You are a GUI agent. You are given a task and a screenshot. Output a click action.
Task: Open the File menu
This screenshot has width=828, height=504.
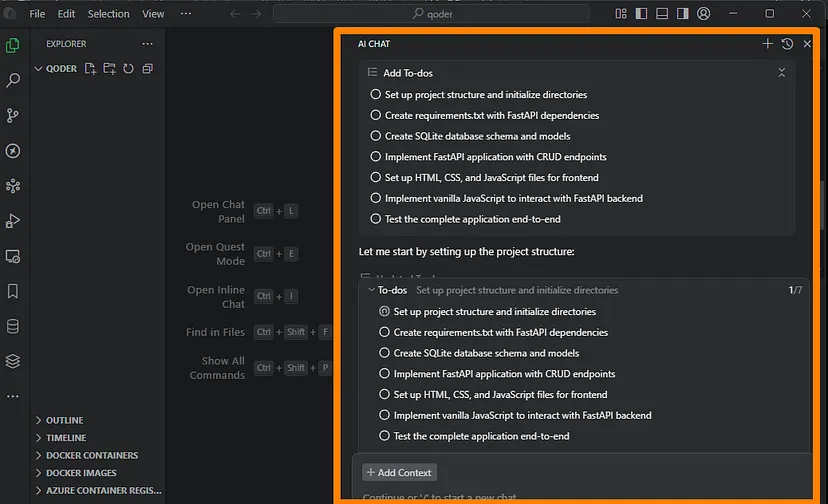pos(37,14)
